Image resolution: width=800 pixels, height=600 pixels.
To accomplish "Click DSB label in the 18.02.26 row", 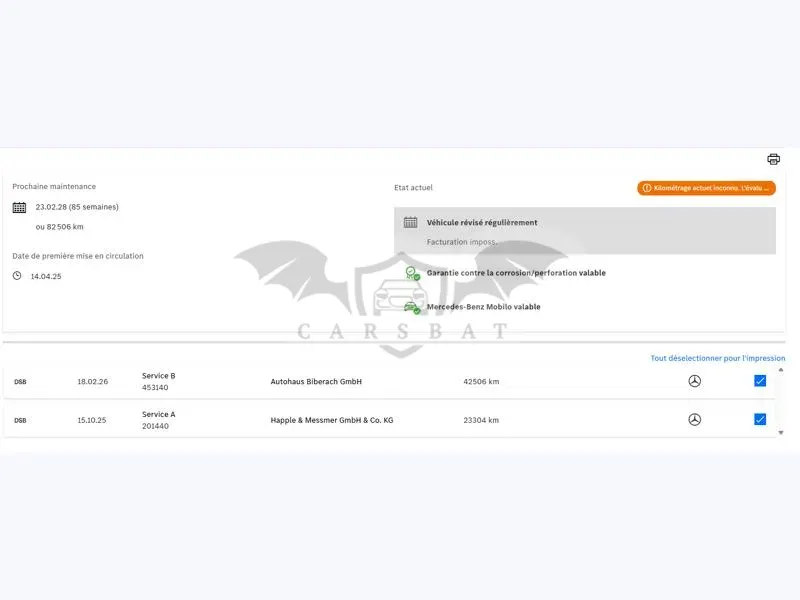I will tap(20, 382).
